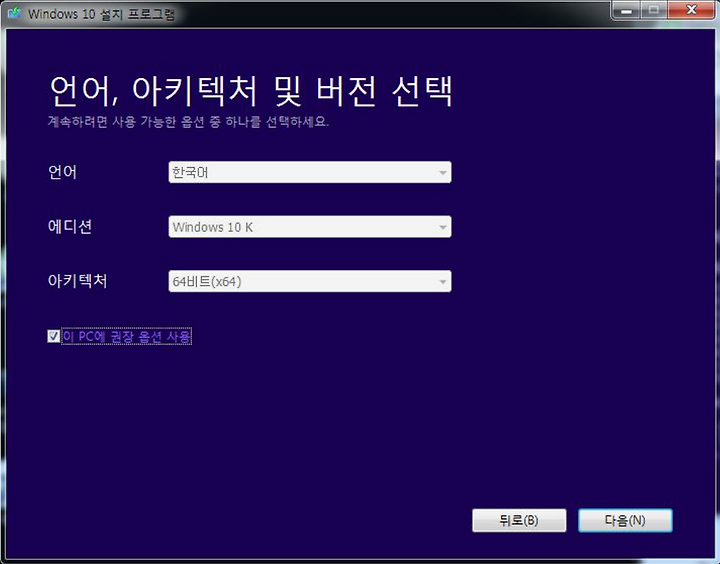Screen dimensions: 720x564
Task: Open the 에디션 dropdown showing Windows 10 K
Action: (x=309, y=227)
